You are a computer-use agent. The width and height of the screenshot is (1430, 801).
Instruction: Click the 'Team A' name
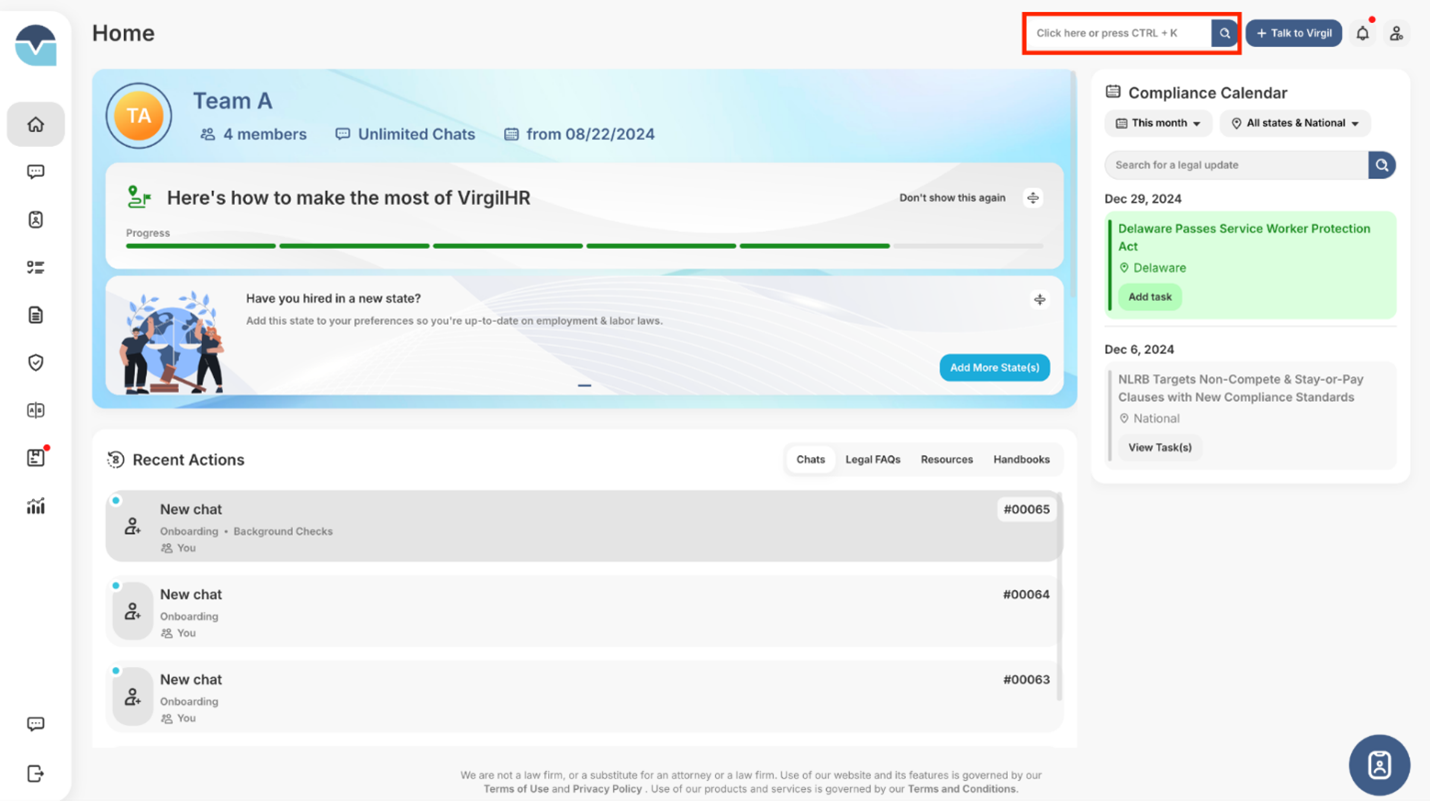(232, 101)
